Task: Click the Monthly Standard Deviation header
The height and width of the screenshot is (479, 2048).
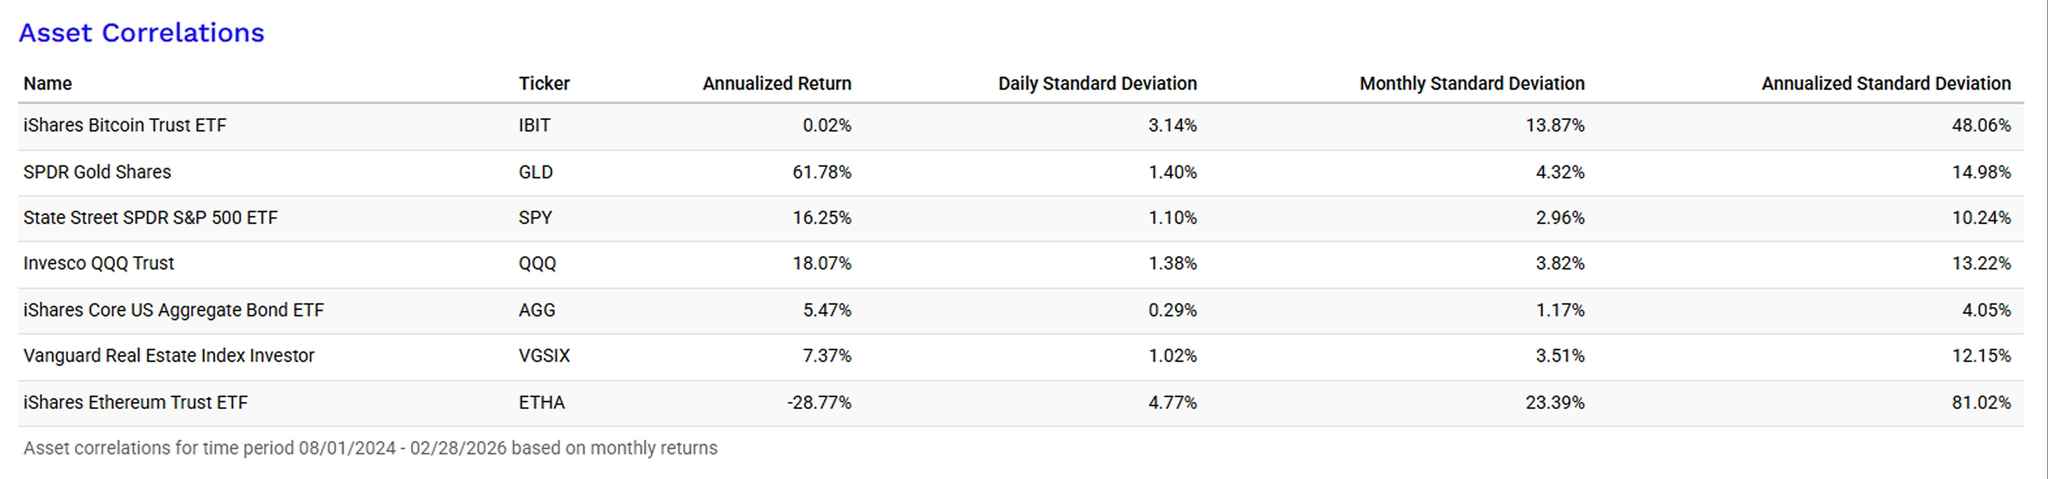Action: pos(1471,84)
